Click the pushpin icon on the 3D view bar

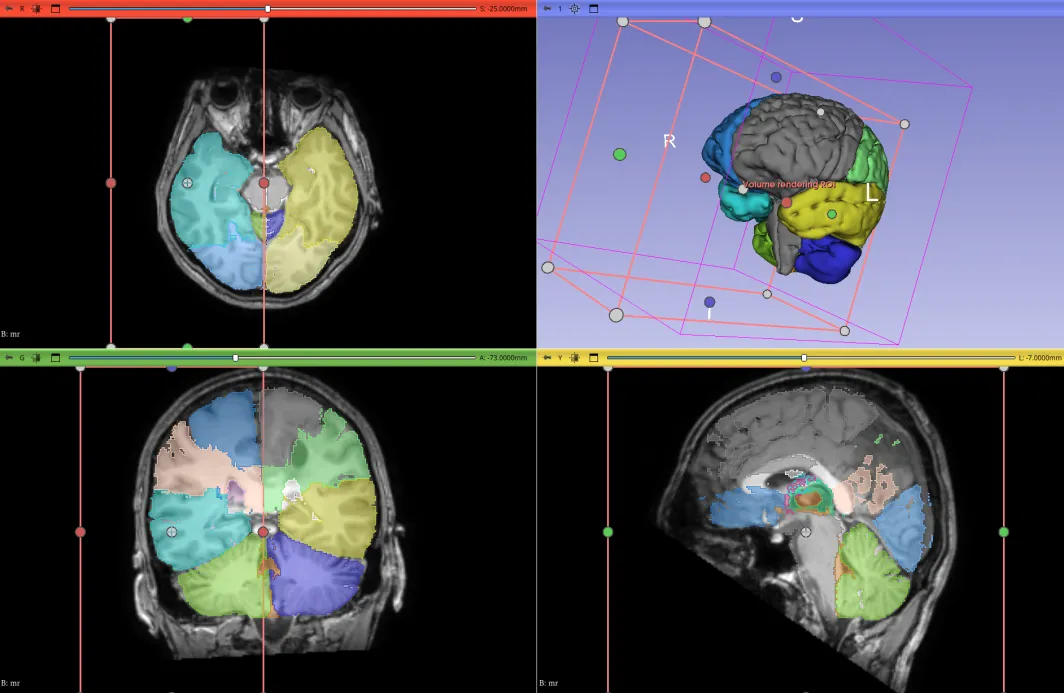[x=548, y=8]
